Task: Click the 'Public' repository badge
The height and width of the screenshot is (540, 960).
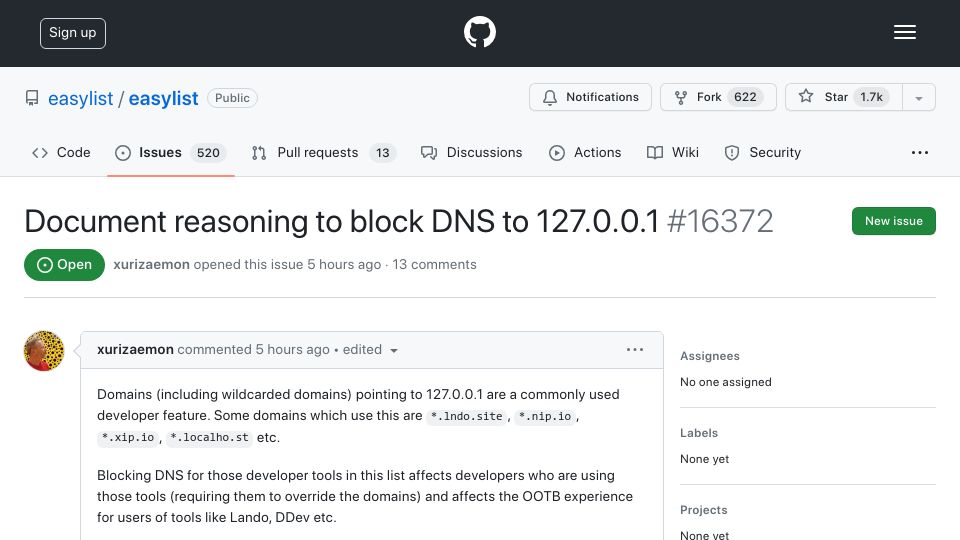Action: 232,98
